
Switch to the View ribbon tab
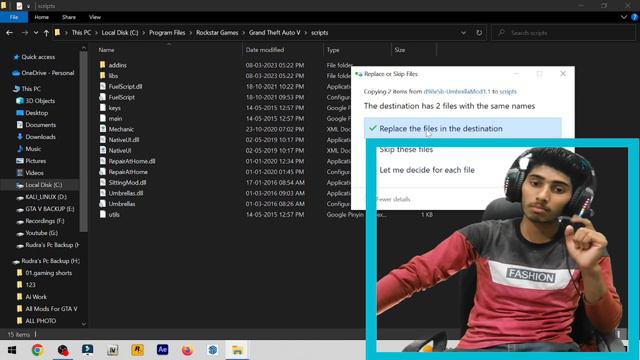(95, 17)
